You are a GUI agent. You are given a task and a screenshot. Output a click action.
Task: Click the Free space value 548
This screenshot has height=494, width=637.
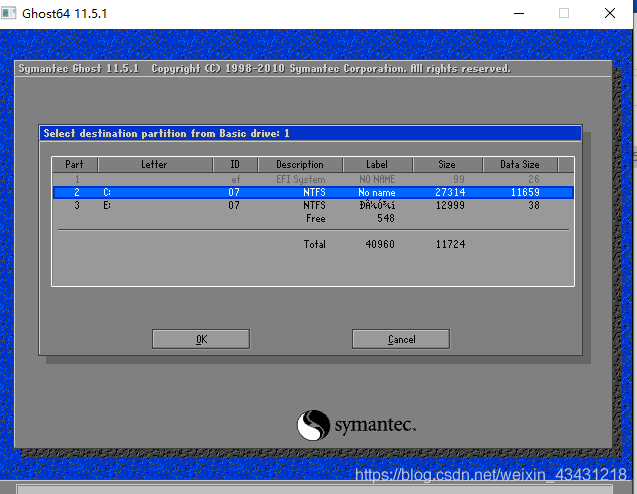coord(386,218)
